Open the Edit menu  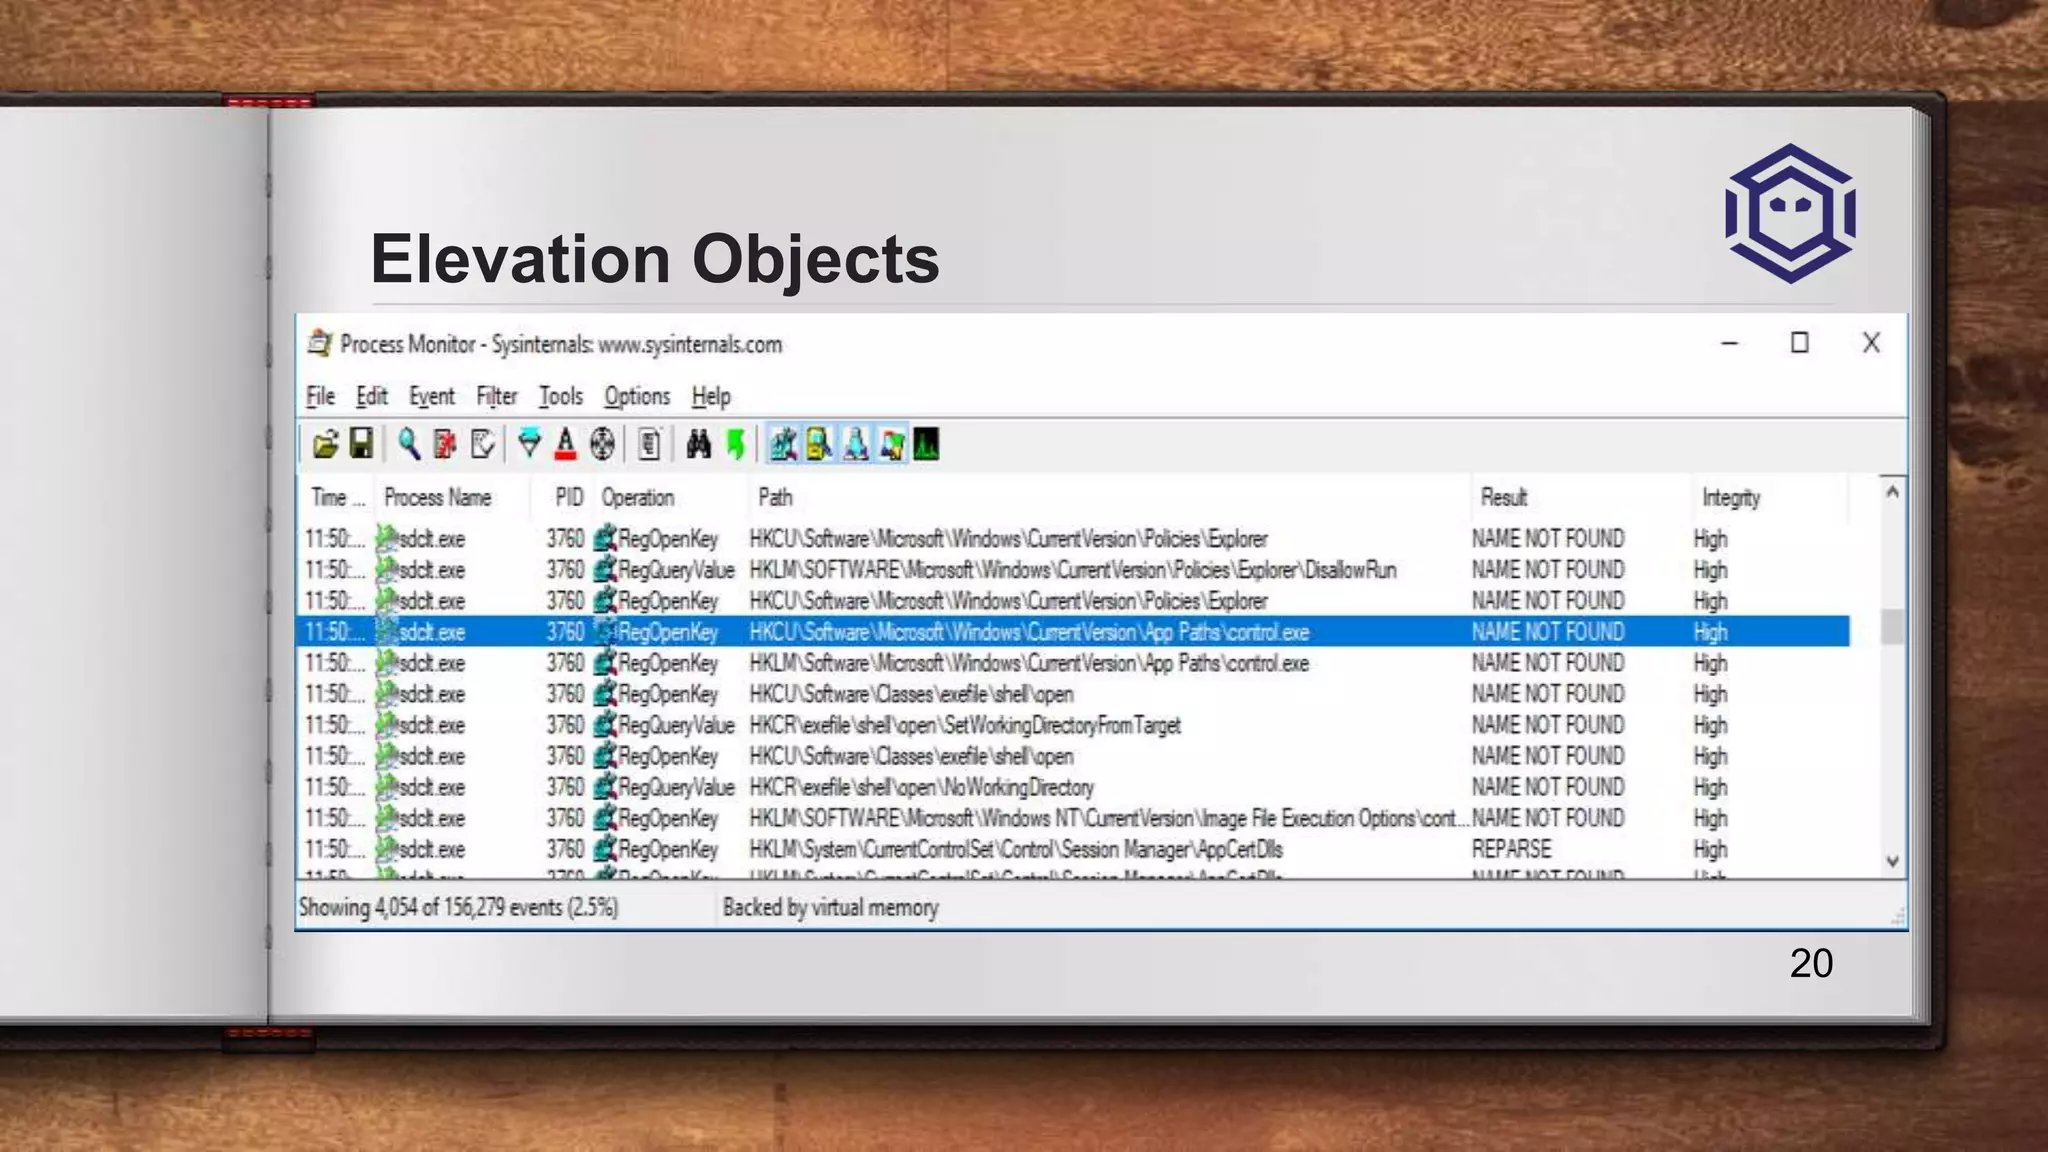371,397
